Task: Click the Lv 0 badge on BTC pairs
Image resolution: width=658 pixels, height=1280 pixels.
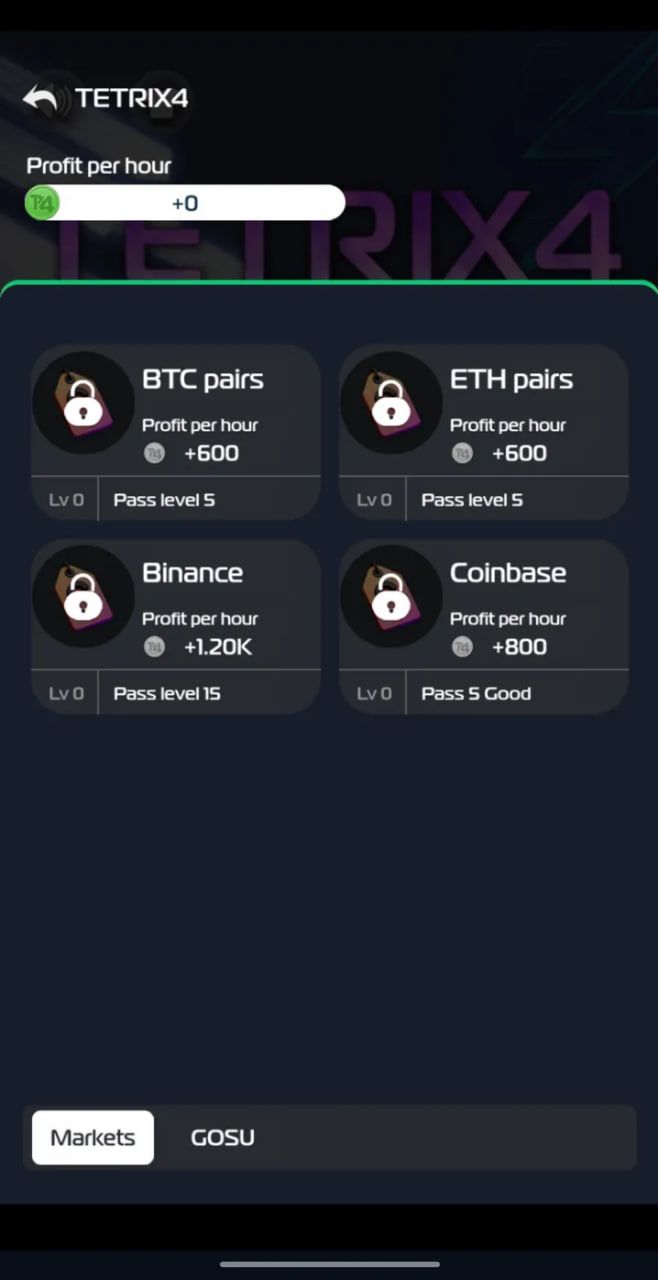Action: click(x=64, y=499)
